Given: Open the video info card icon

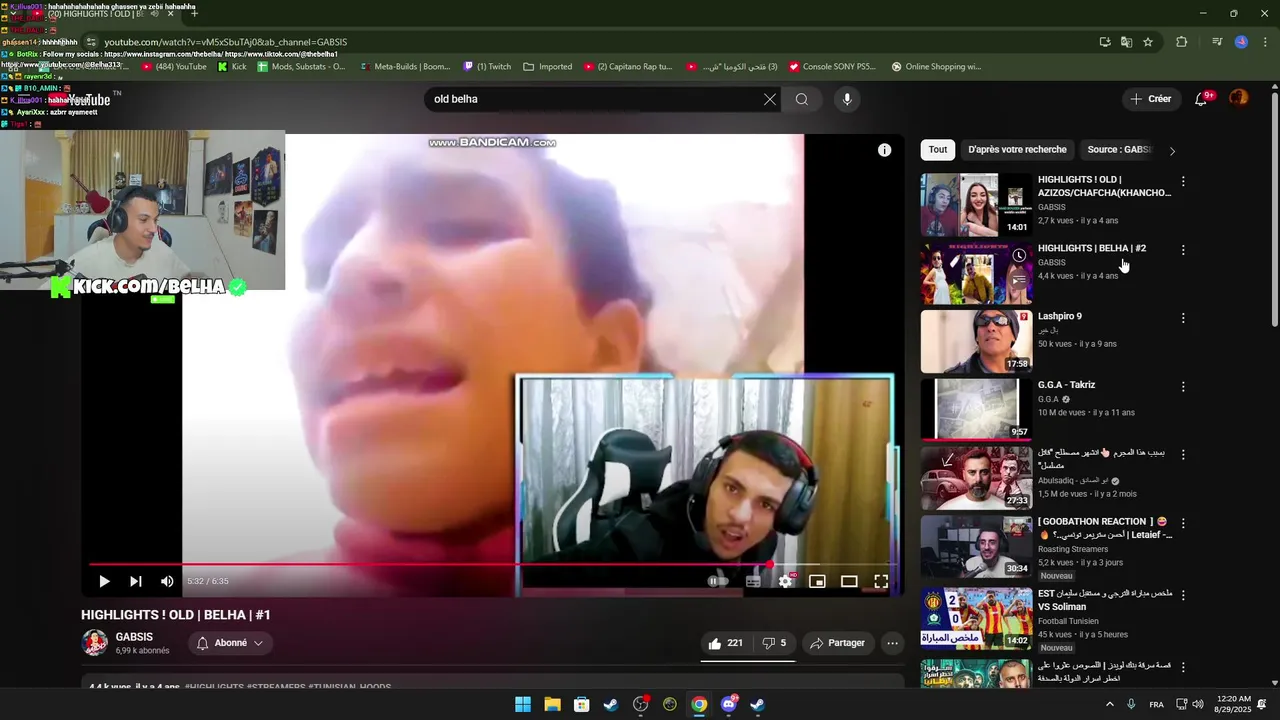Looking at the screenshot, I should pos(884,150).
